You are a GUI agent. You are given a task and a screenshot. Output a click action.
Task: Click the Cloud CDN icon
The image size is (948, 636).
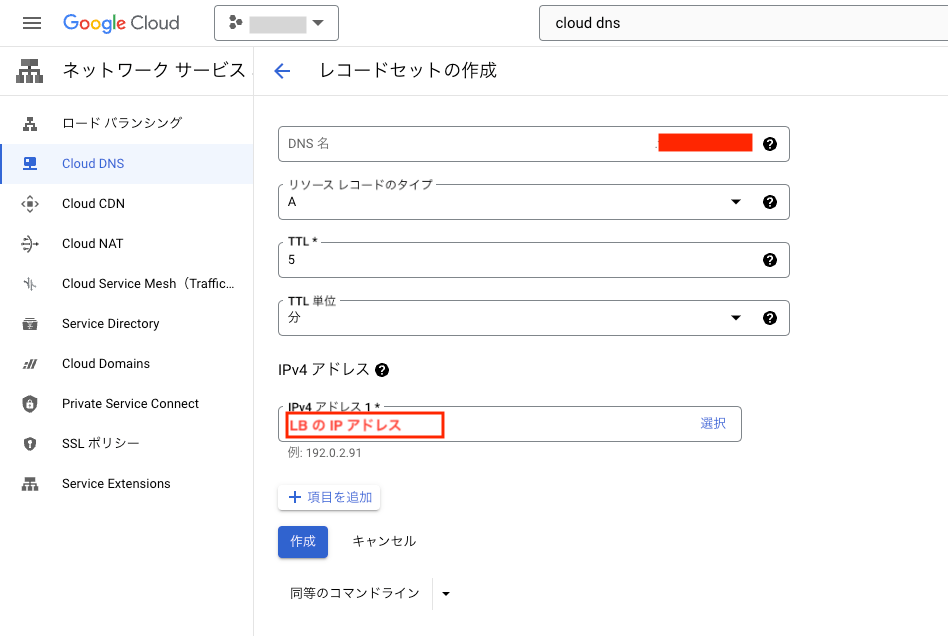[30, 203]
